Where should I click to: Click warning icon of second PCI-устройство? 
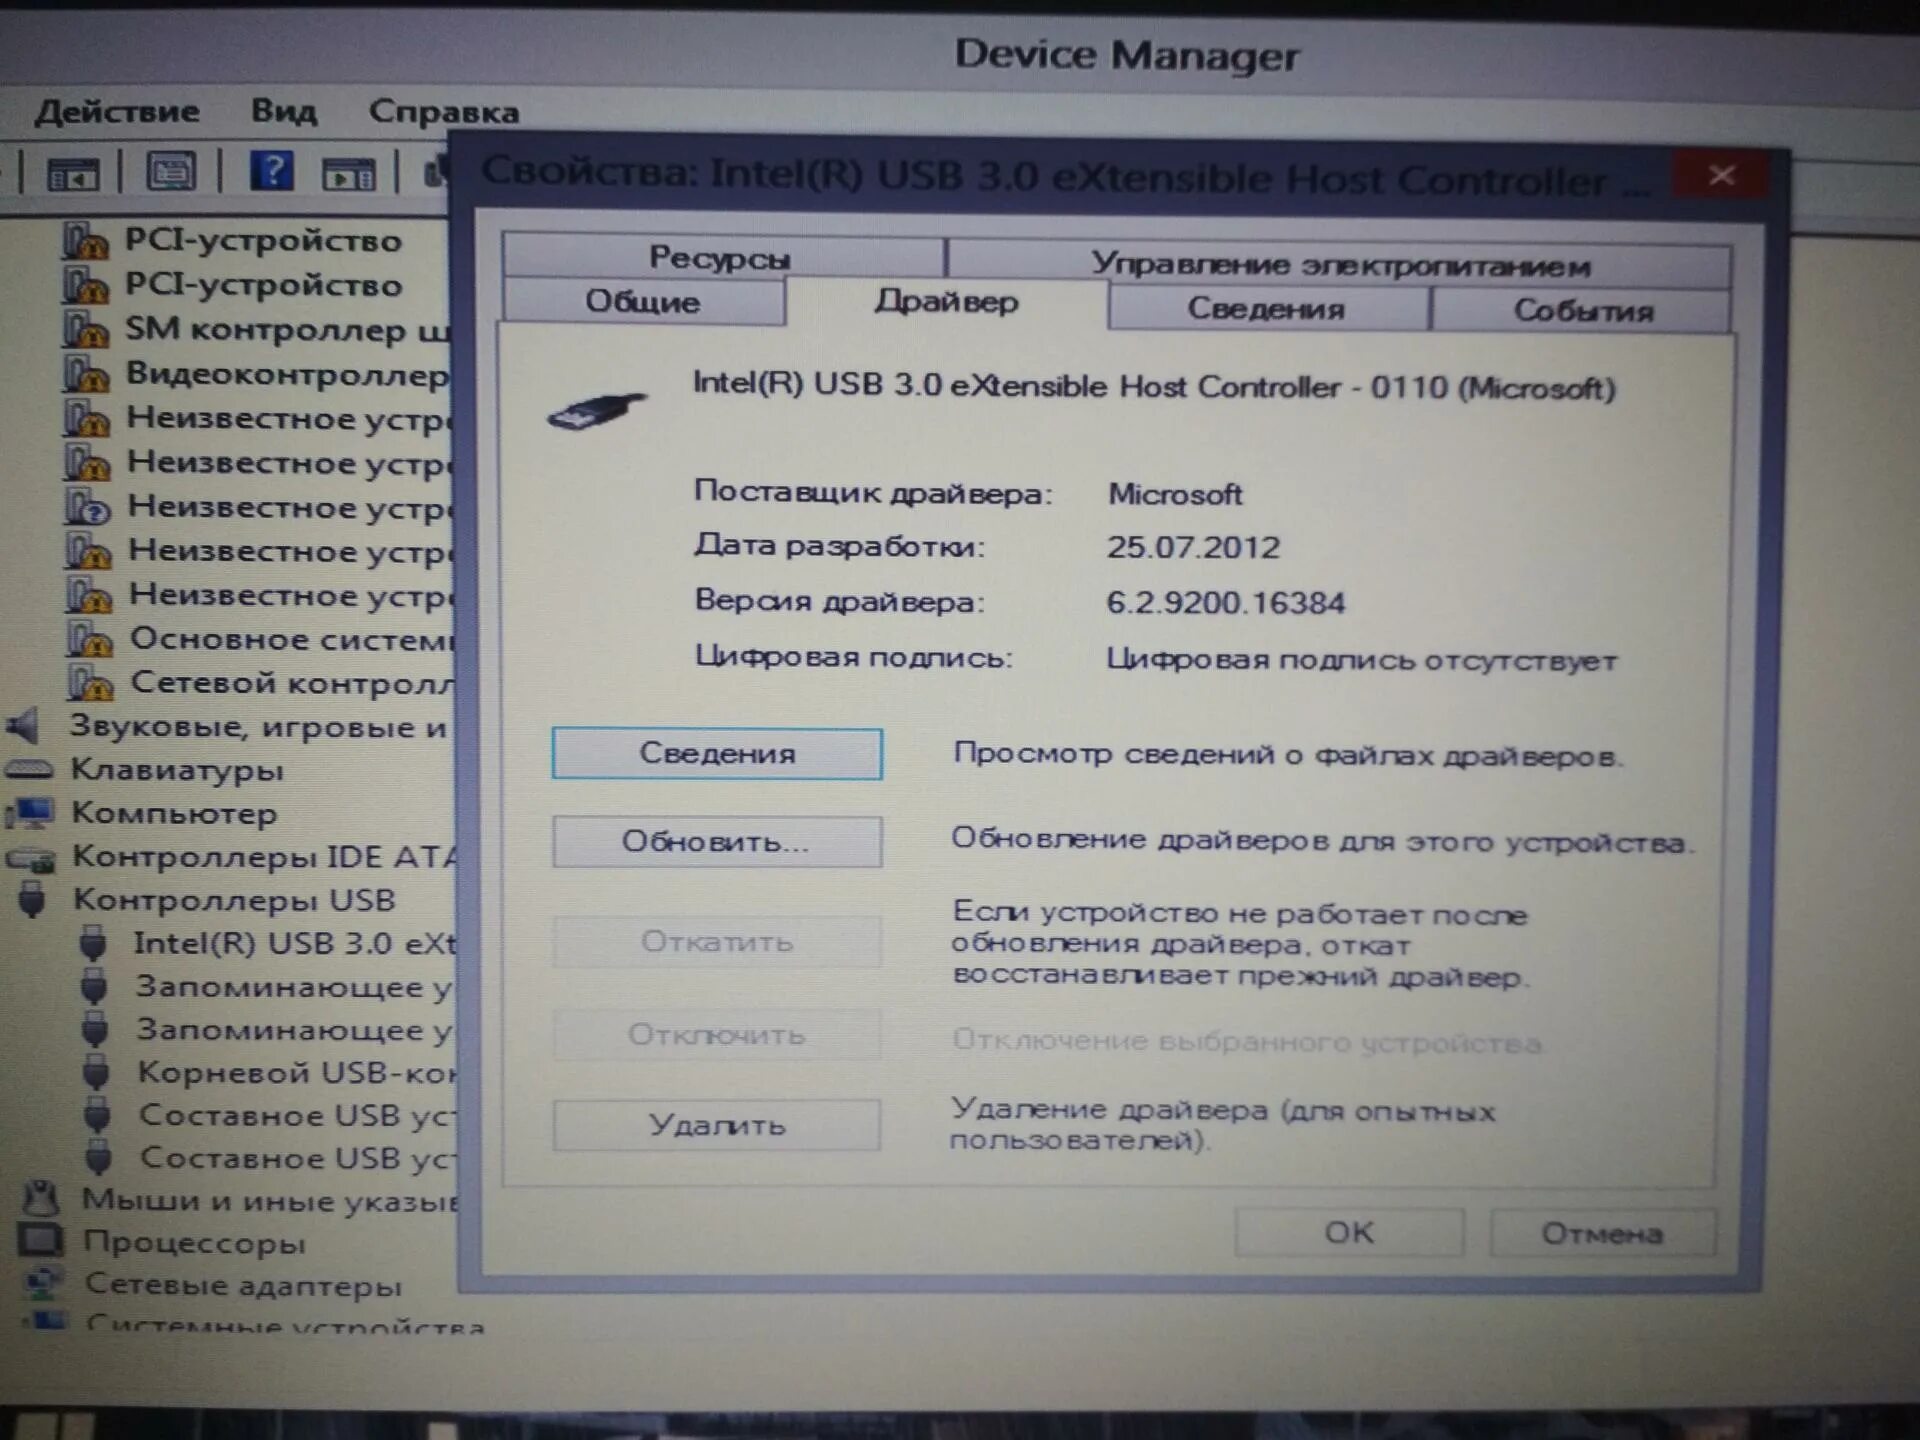pyautogui.click(x=85, y=285)
